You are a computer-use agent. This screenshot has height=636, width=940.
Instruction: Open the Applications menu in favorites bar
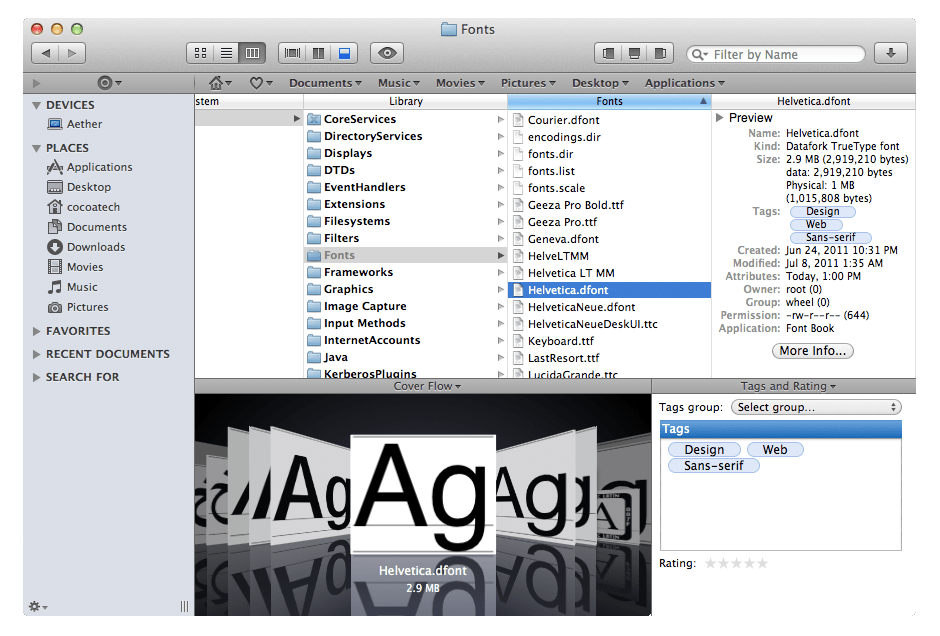point(685,83)
